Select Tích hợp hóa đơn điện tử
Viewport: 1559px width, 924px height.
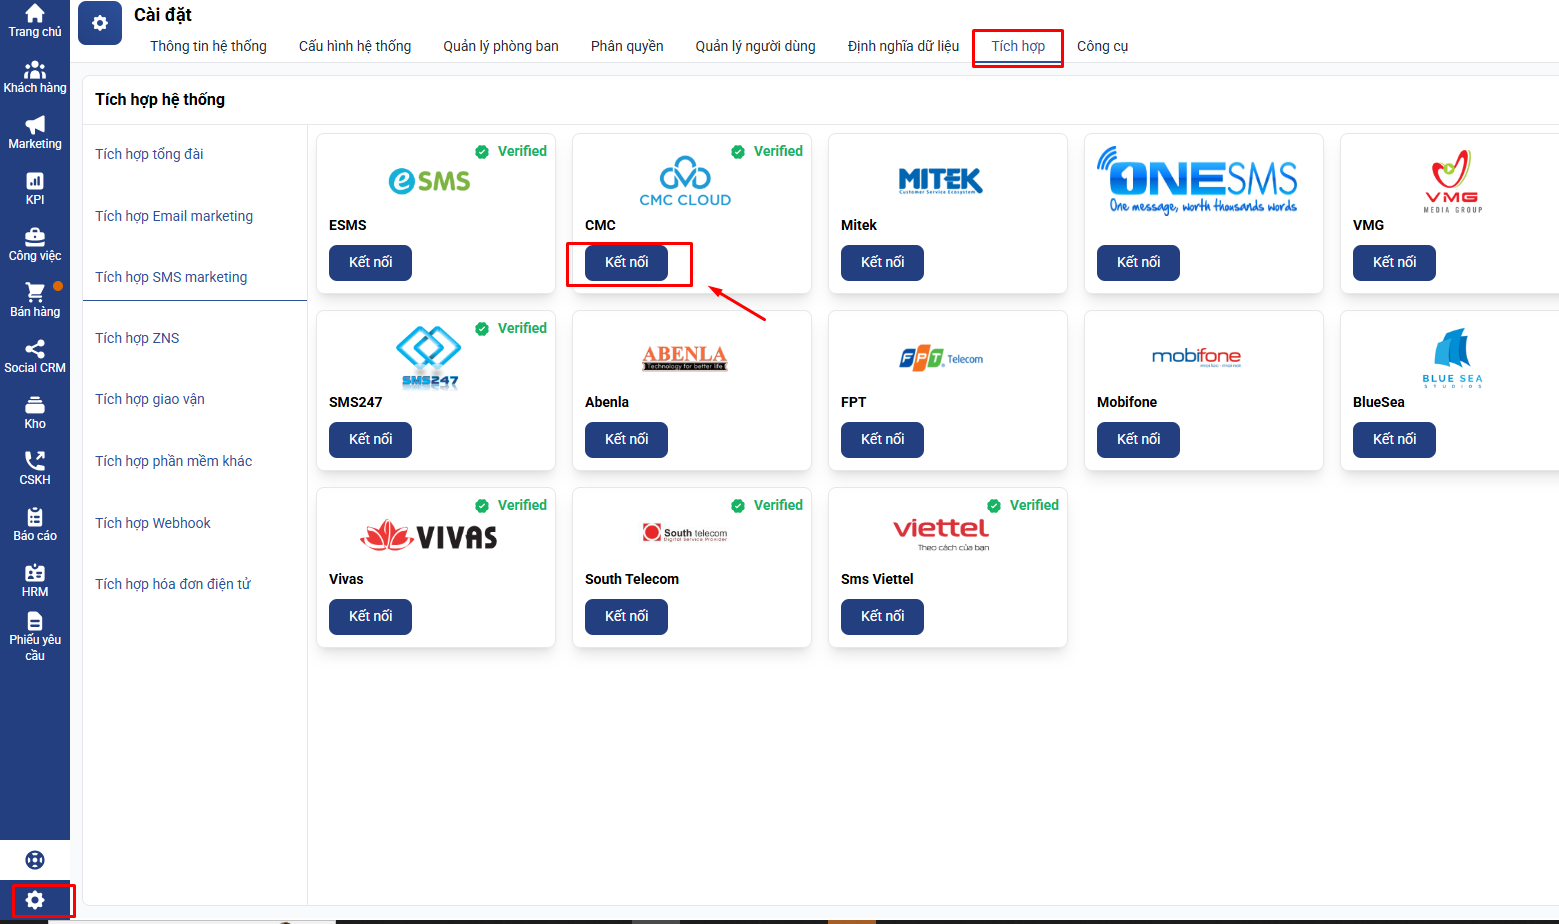click(x=173, y=584)
